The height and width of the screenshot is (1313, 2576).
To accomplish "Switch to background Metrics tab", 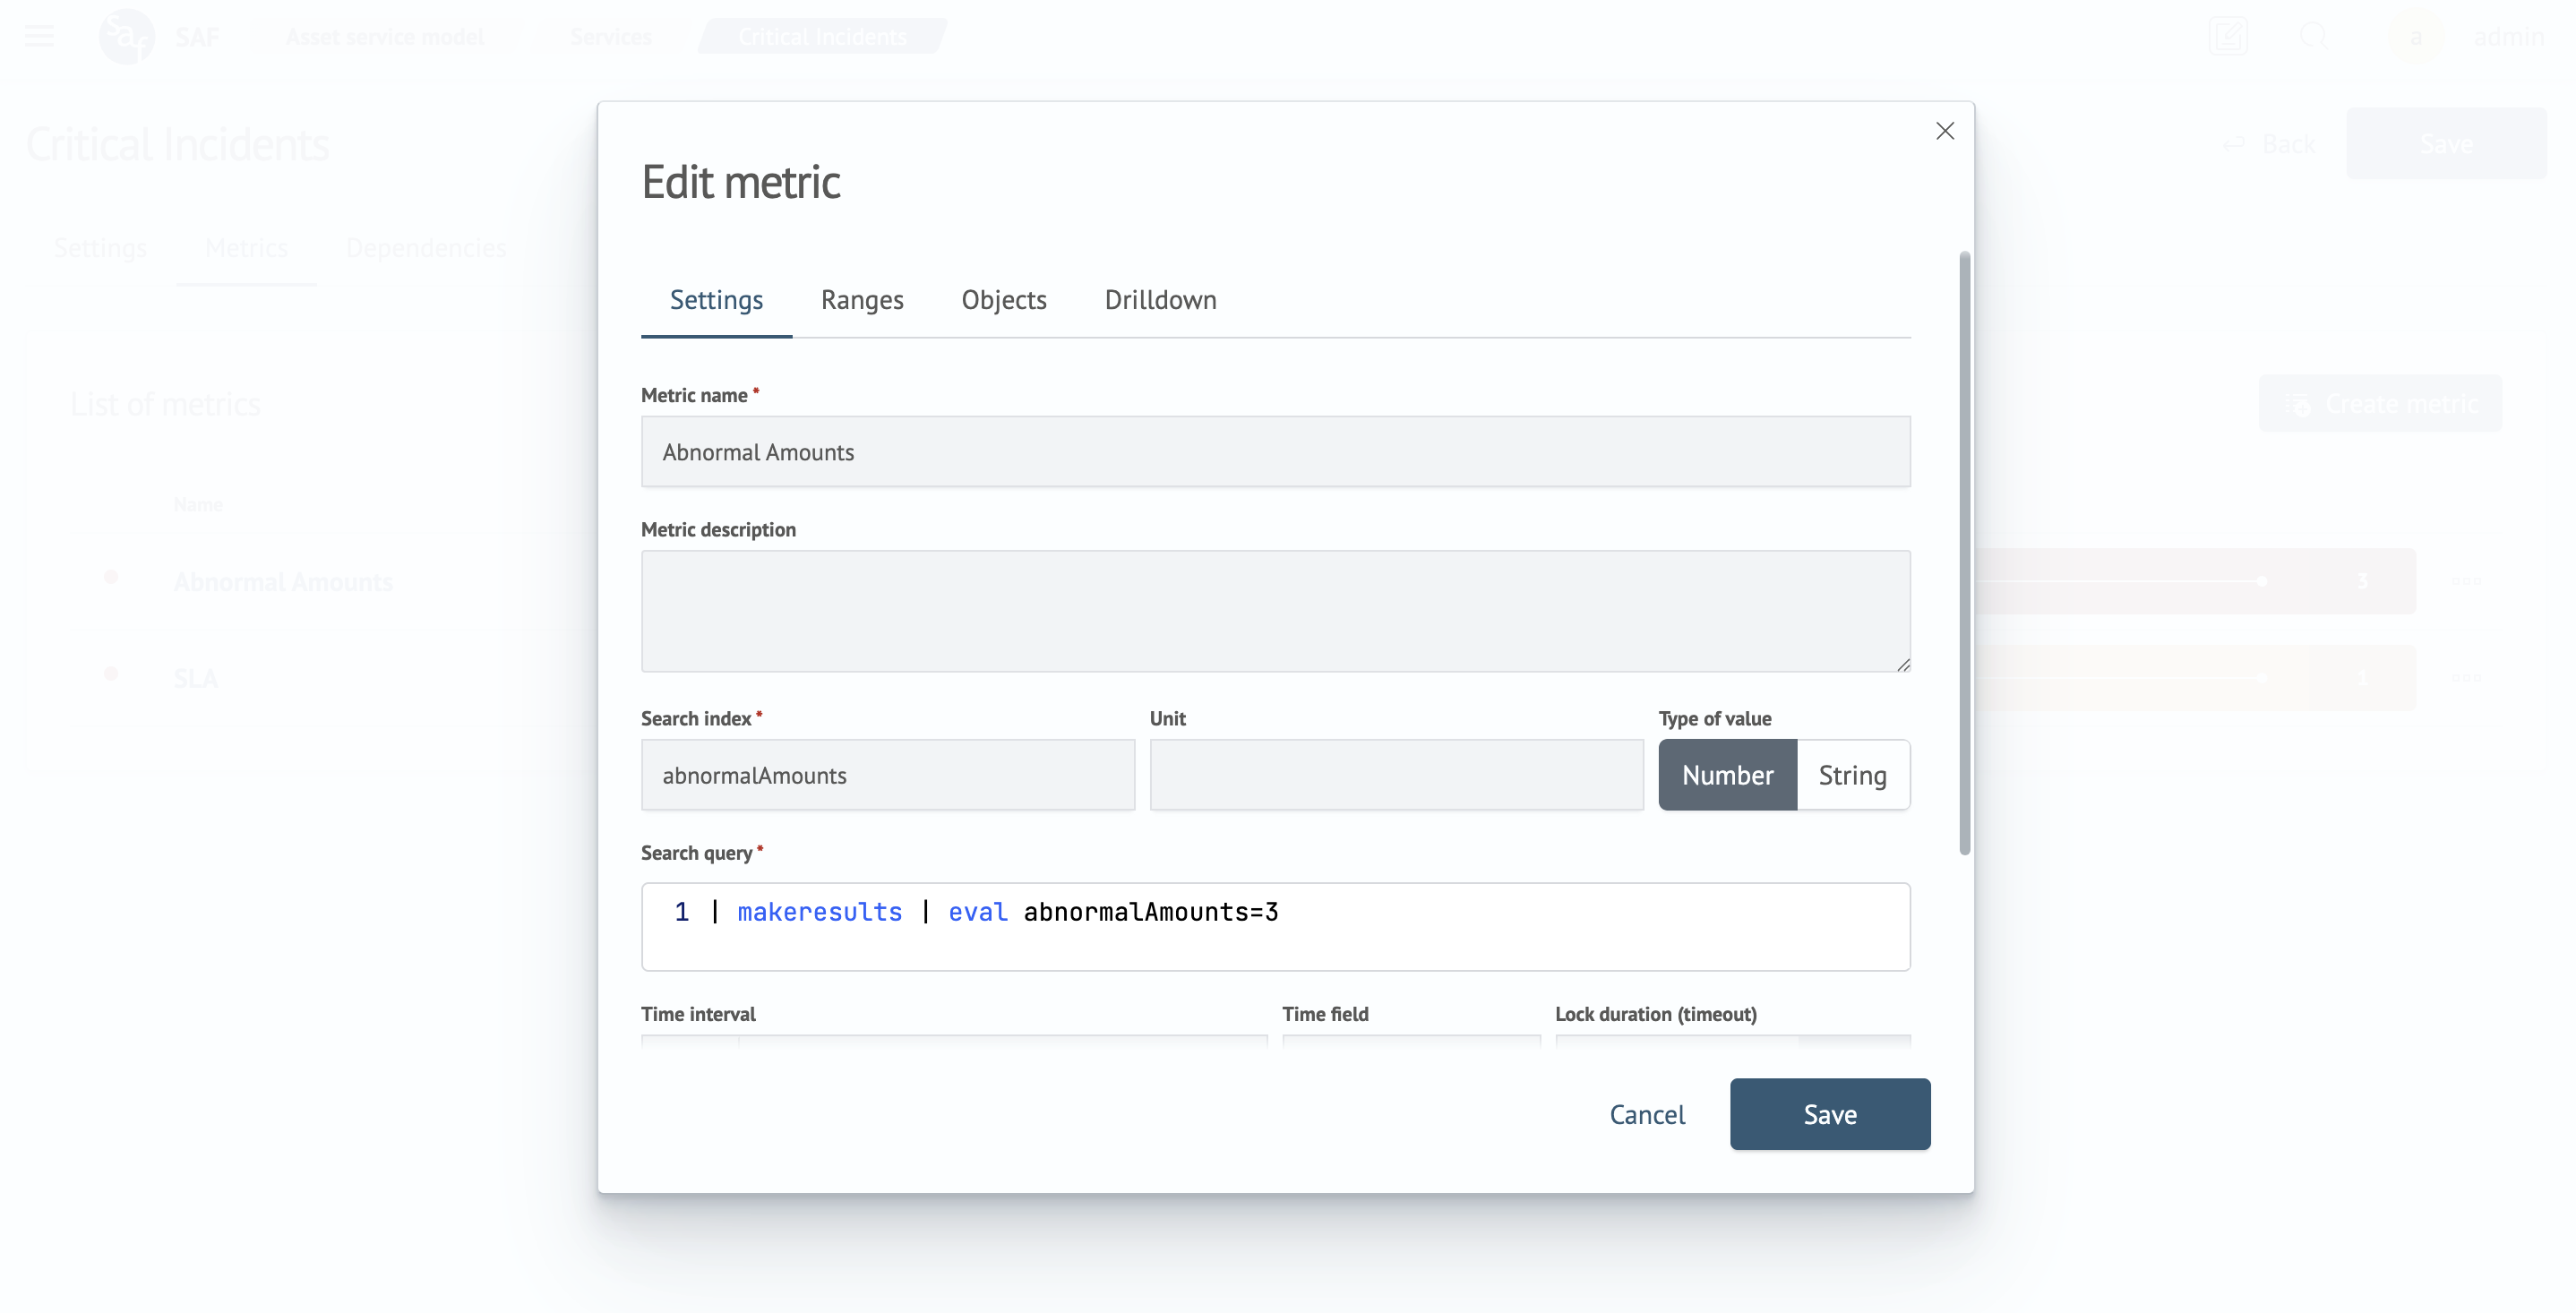I will (x=246, y=248).
